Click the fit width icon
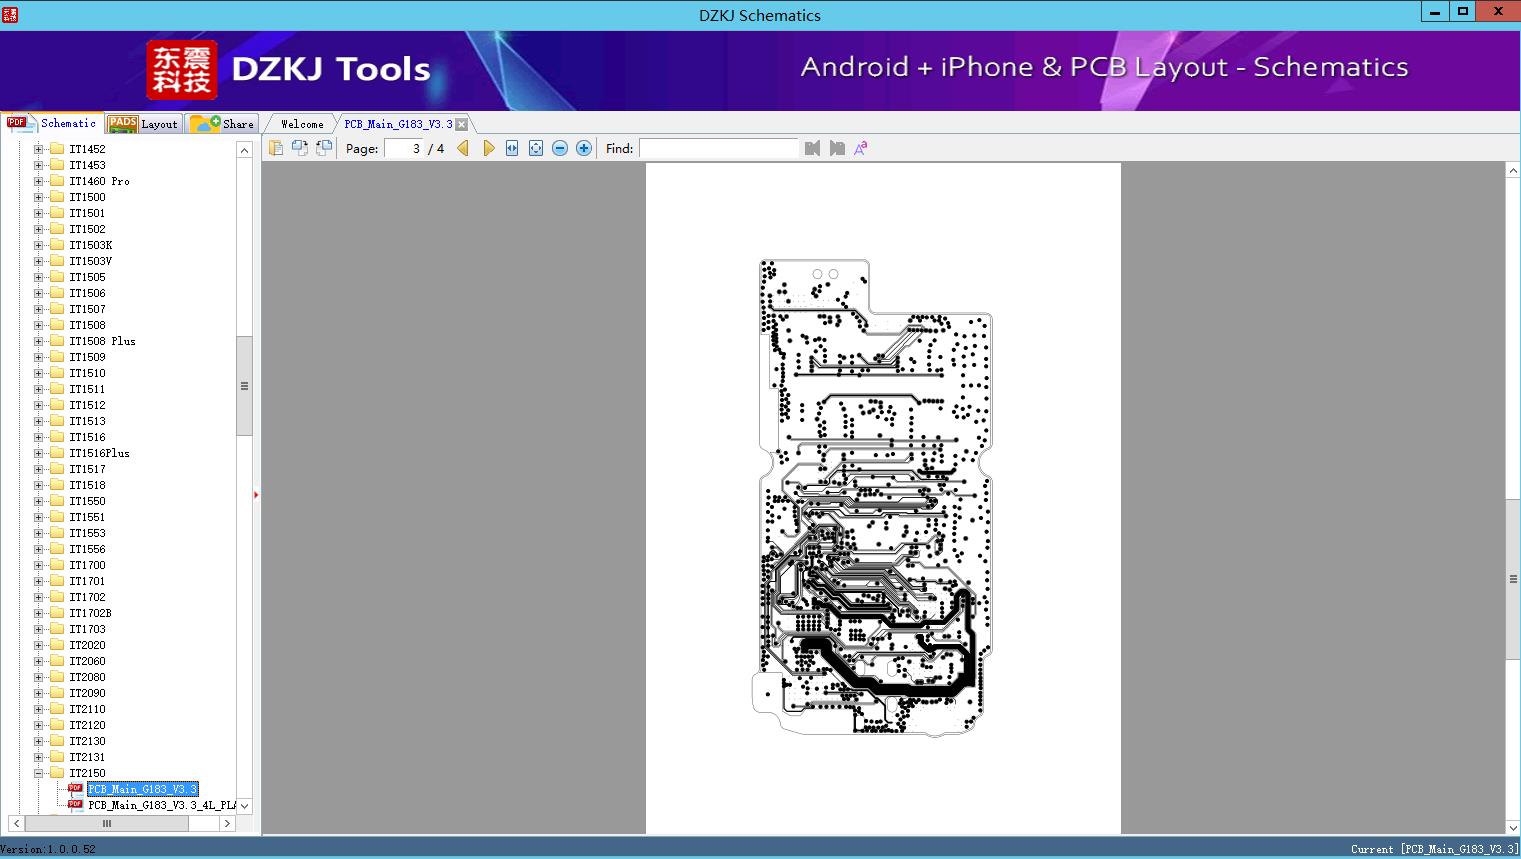 click(512, 148)
